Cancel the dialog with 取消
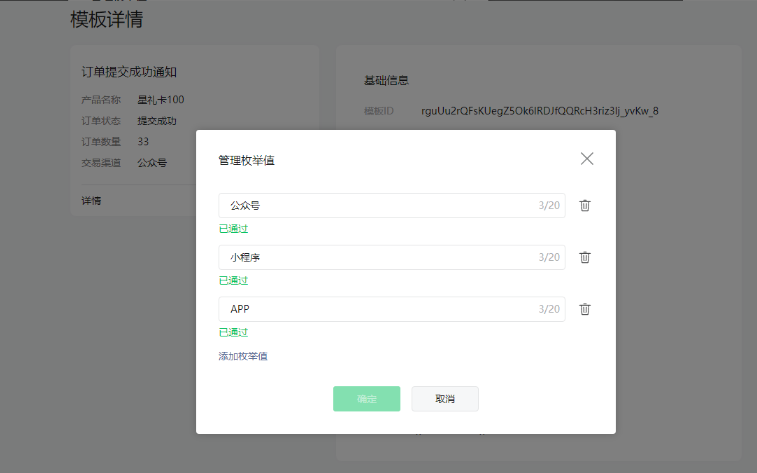 click(445, 399)
